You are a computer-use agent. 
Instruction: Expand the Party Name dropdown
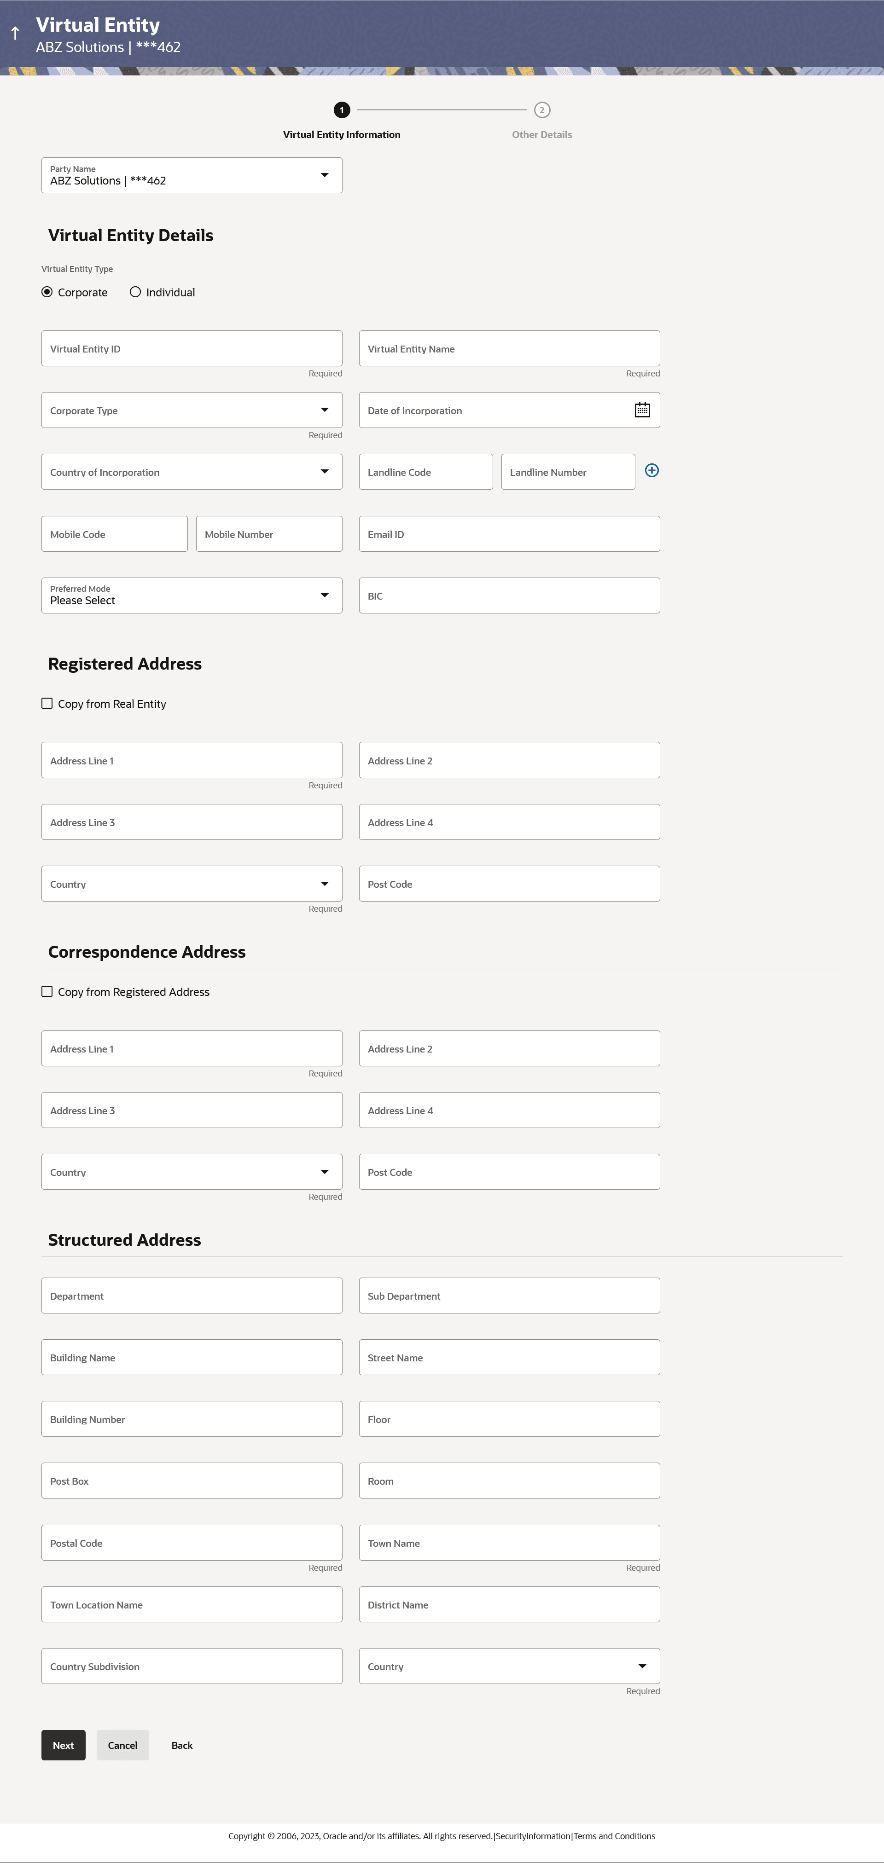324,175
